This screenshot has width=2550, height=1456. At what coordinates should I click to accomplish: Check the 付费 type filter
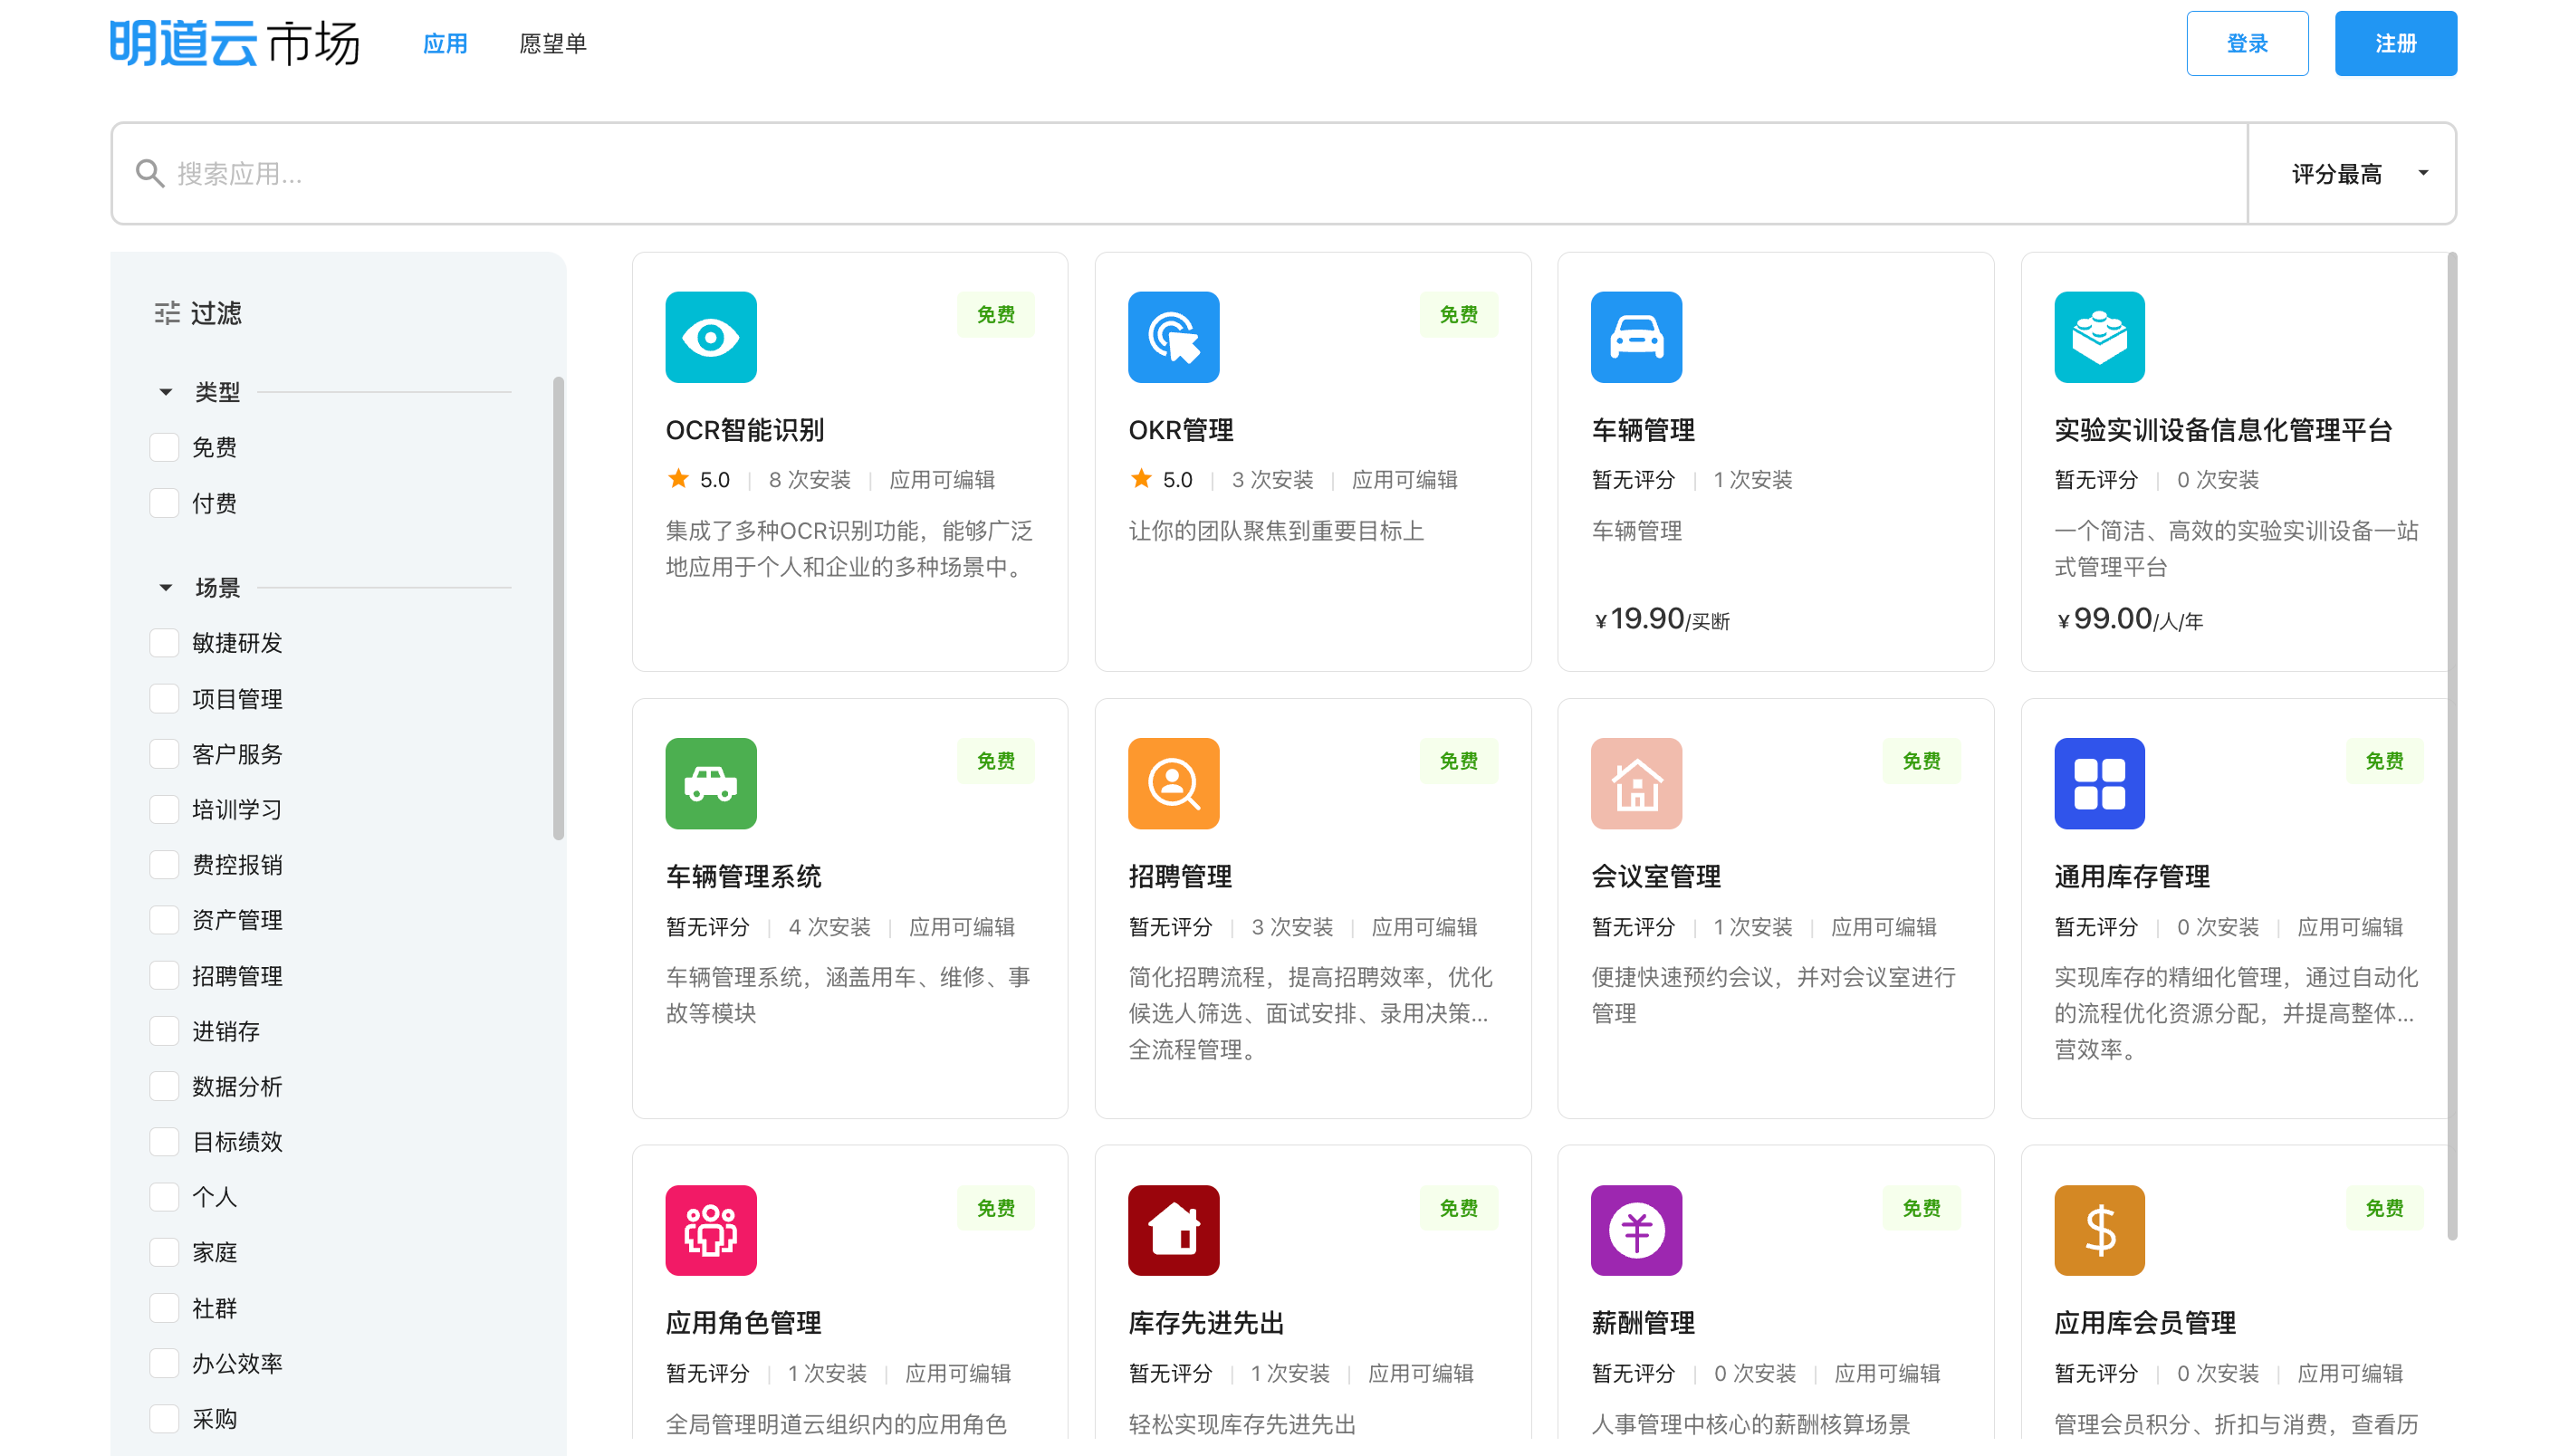164,502
